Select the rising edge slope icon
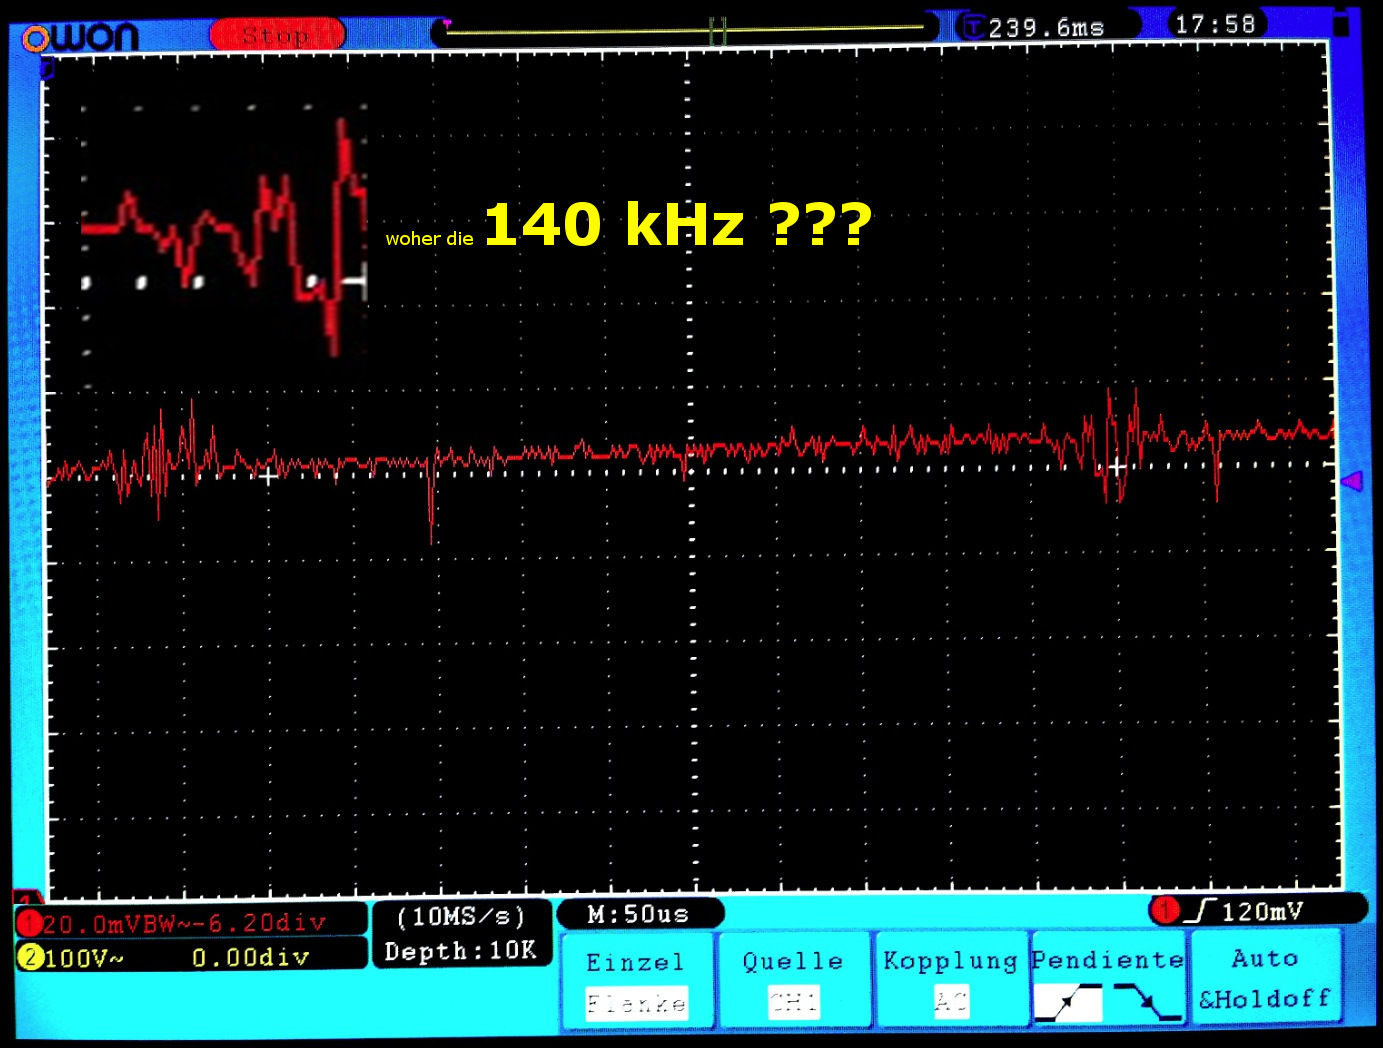Screen dimensions: 1383x1048 point(1068,1002)
